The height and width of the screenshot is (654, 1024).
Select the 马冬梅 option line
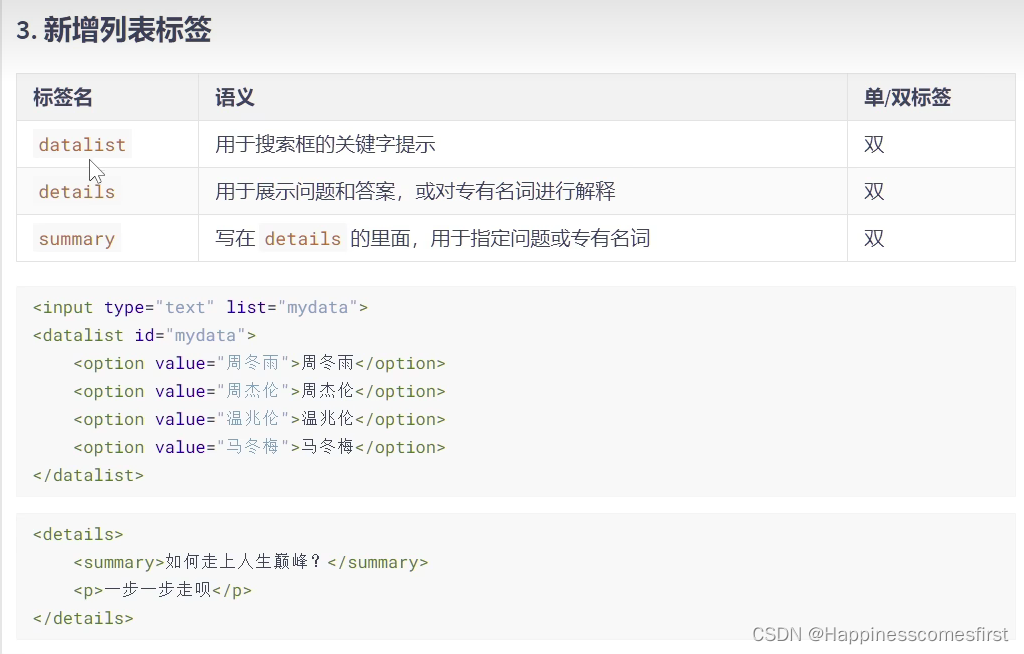260,447
